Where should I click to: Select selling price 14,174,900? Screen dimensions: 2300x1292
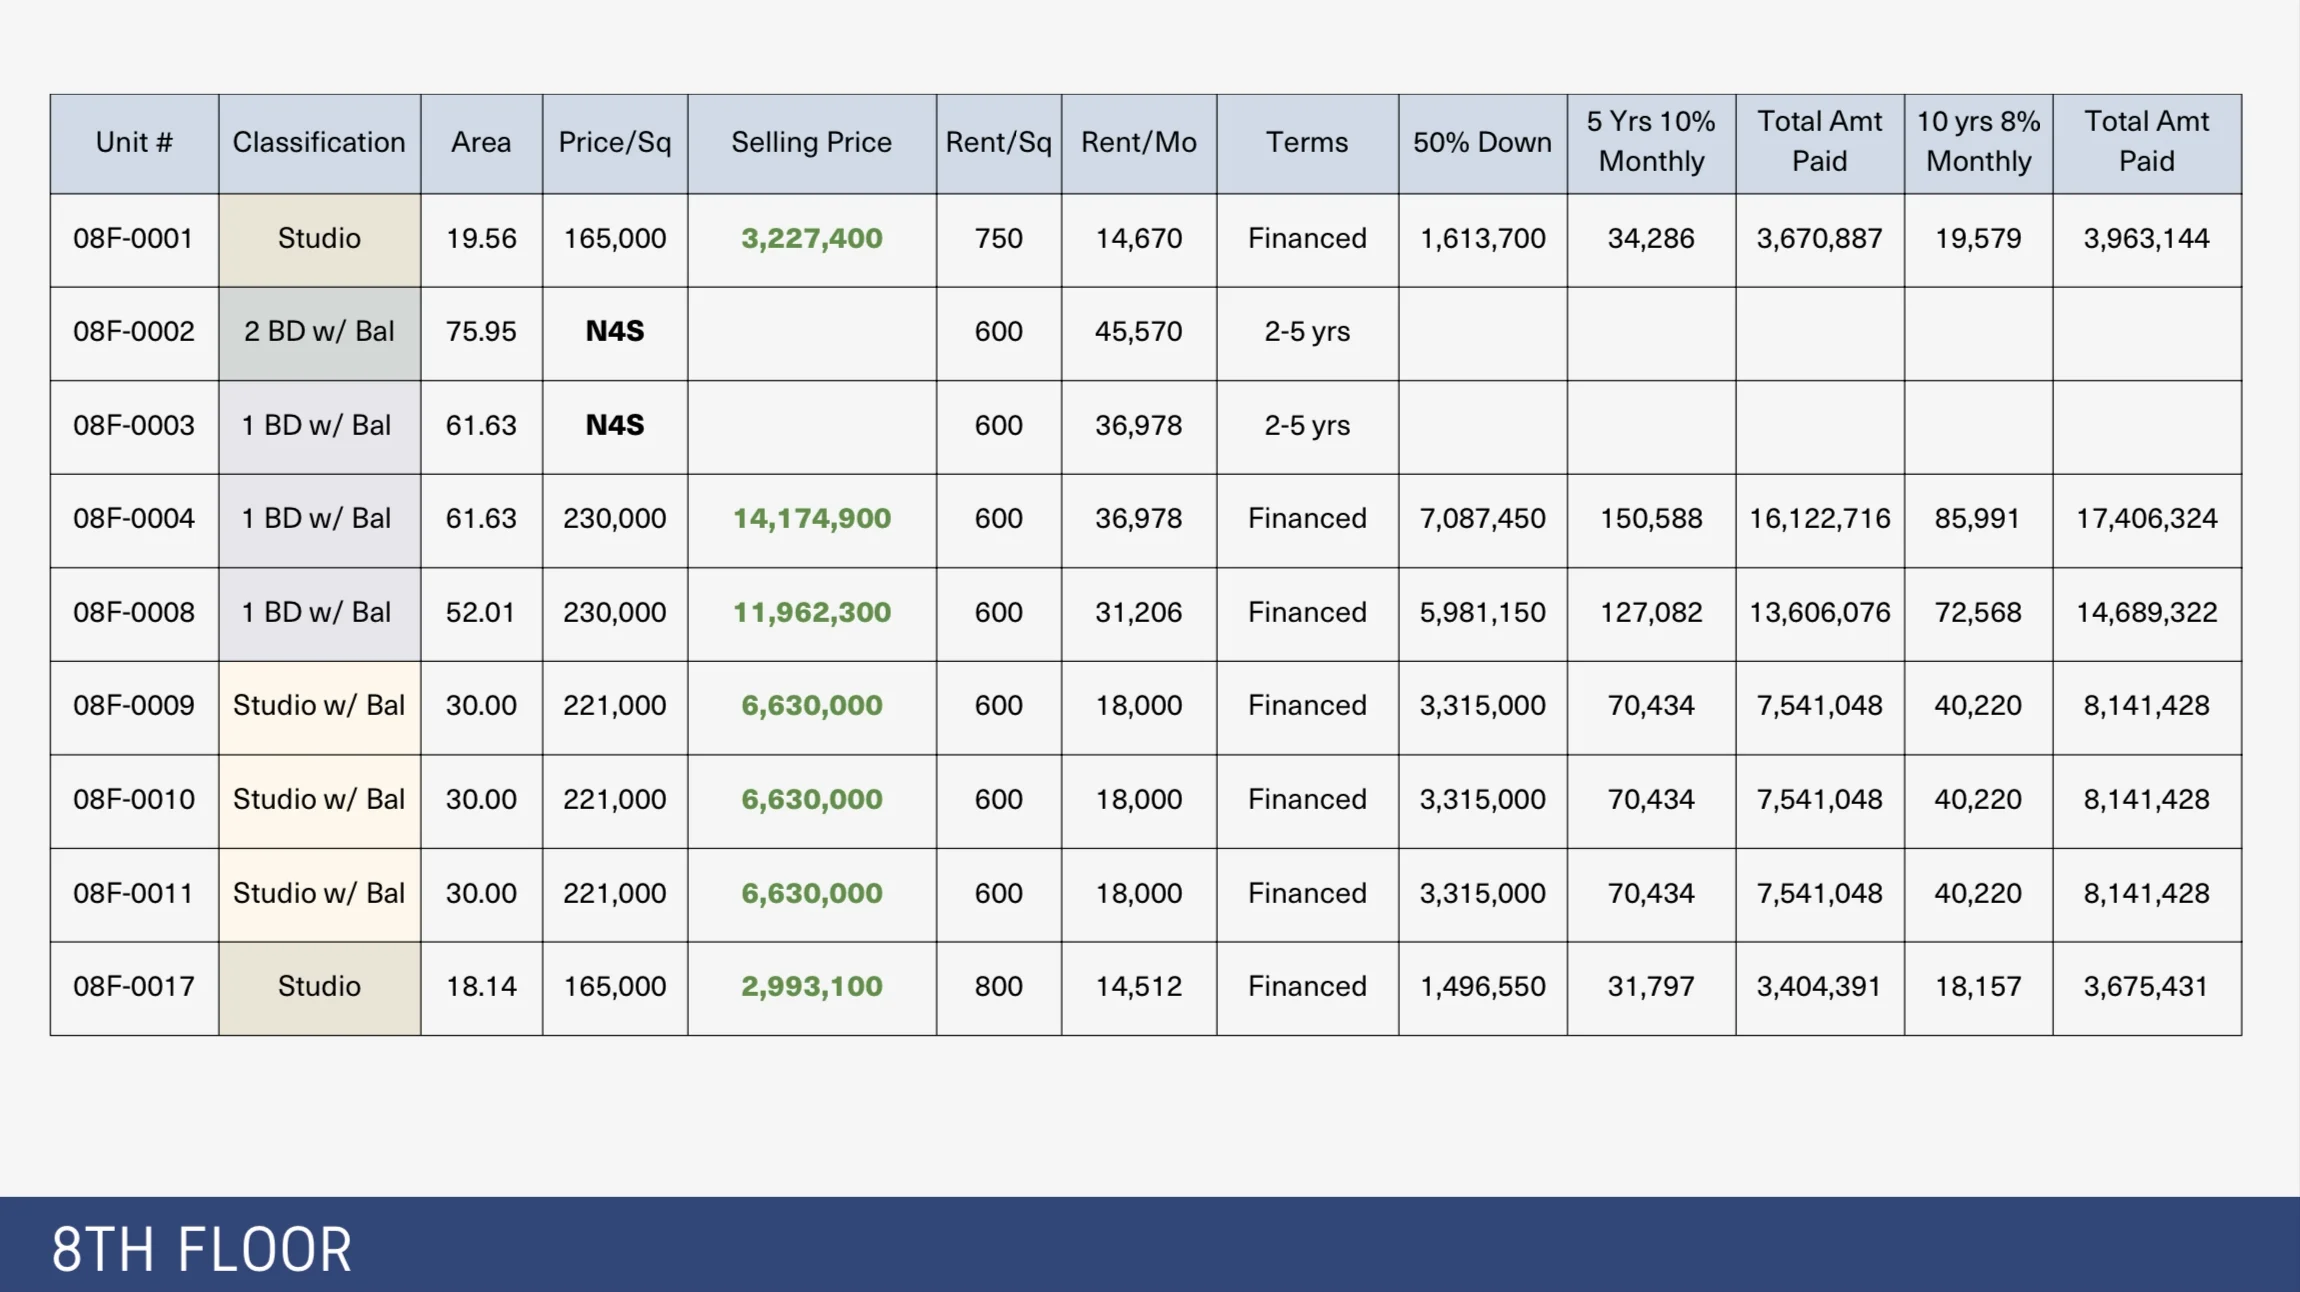[x=811, y=518]
